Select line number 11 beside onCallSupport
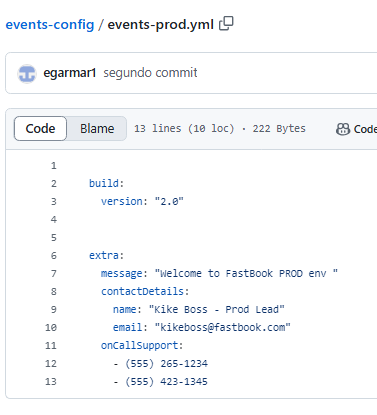 pyautogui.click(x=51, y=346)
